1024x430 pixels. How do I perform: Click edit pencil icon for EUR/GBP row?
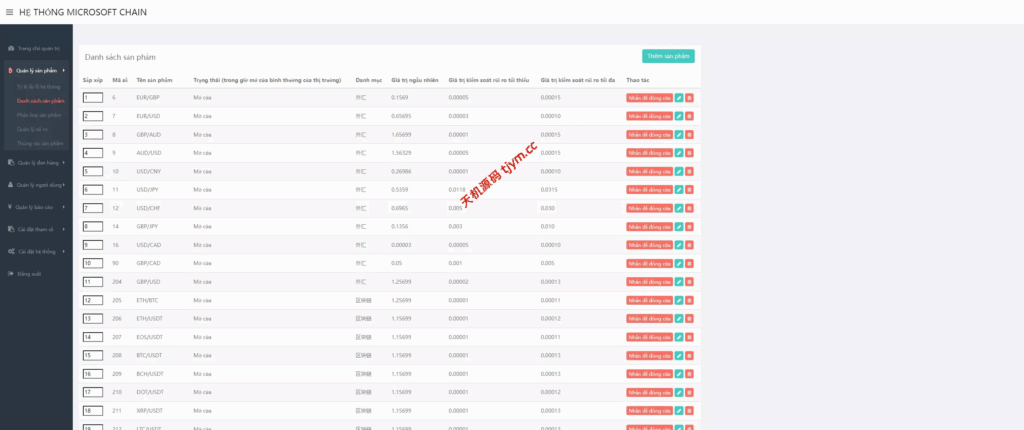pyautogui.click(x=679, y=98)
